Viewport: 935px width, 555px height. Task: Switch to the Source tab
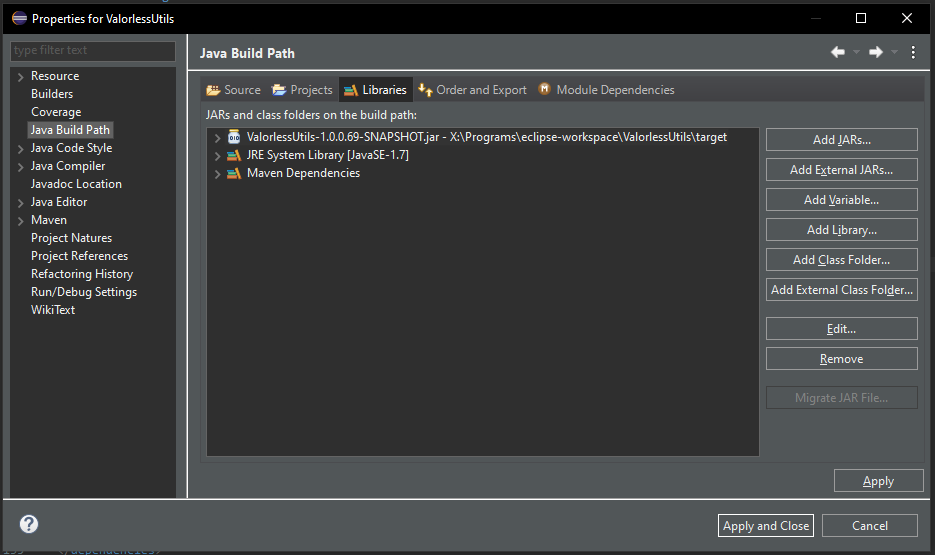click(x=234, y=90)
